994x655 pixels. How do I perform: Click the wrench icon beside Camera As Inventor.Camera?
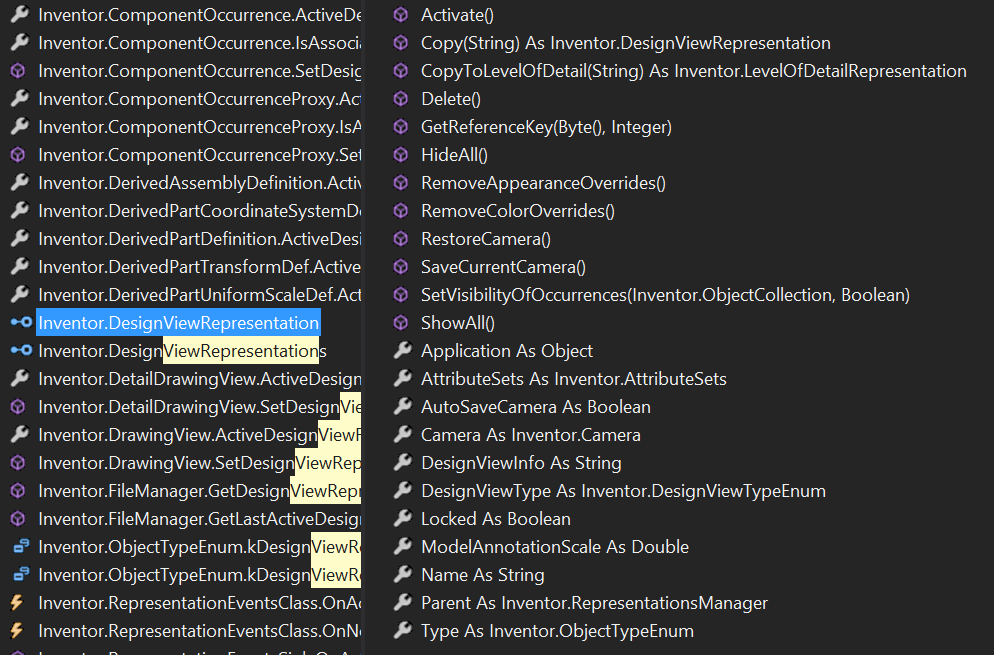coord(403,434)
